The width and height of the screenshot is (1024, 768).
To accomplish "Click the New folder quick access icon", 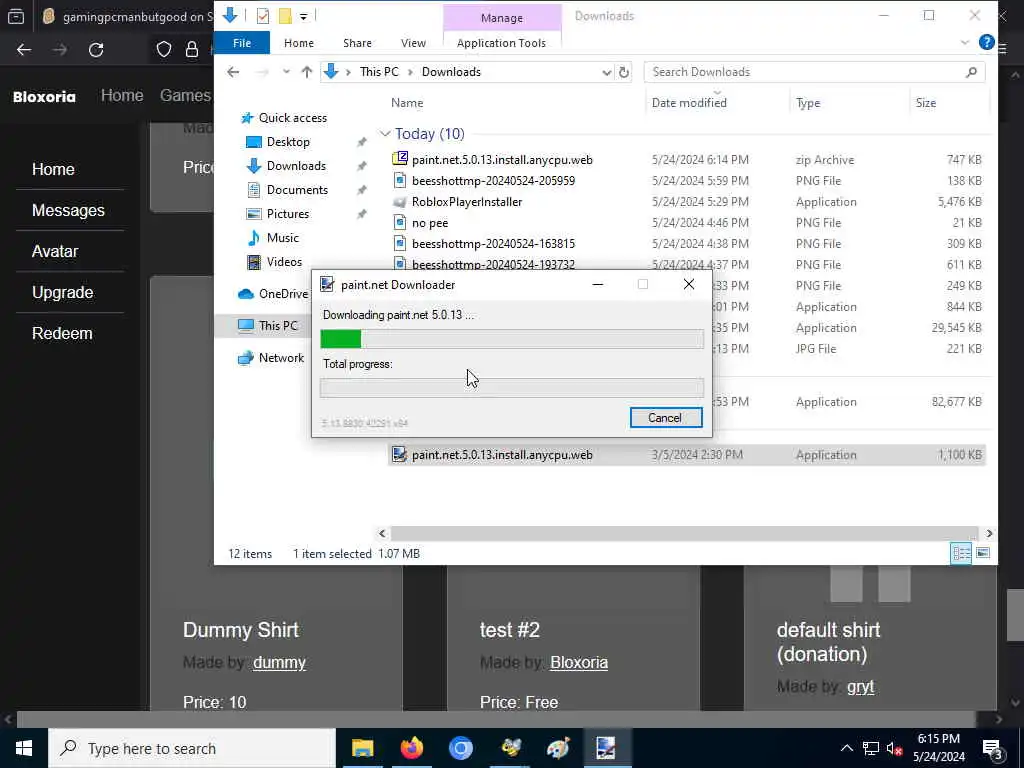I will 285,16.
